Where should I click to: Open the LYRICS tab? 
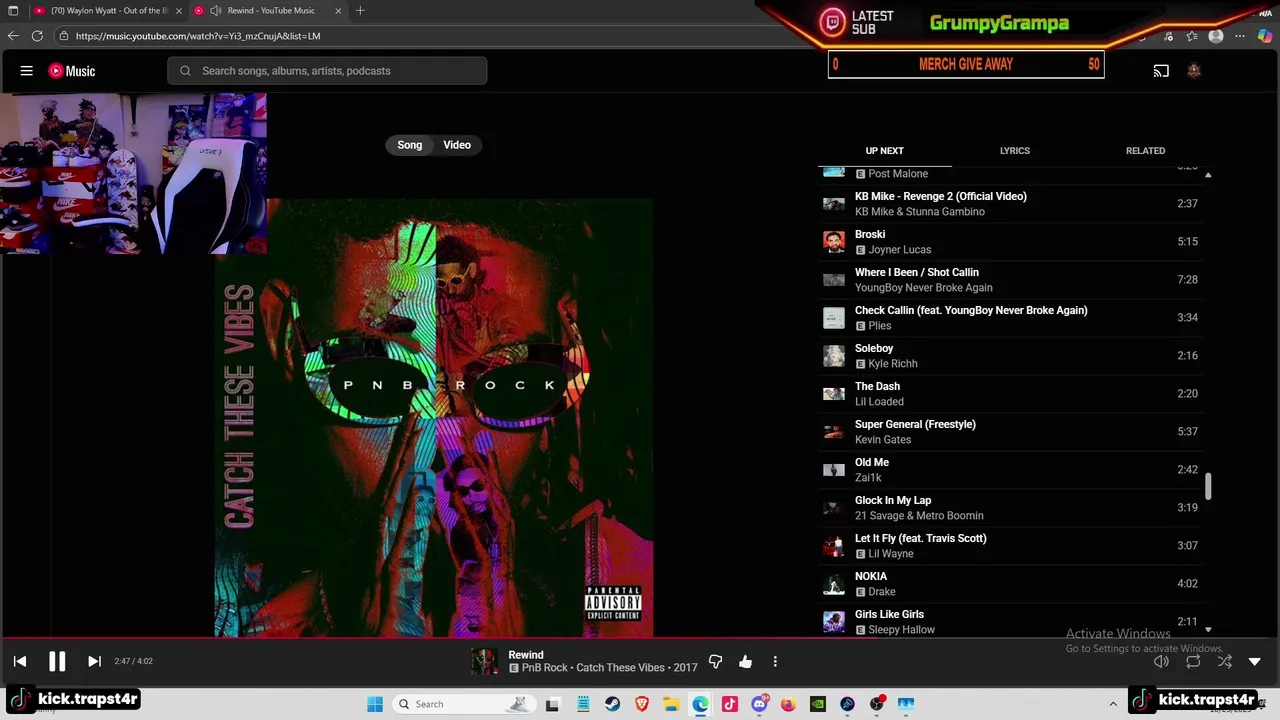tap(1014, 151)
